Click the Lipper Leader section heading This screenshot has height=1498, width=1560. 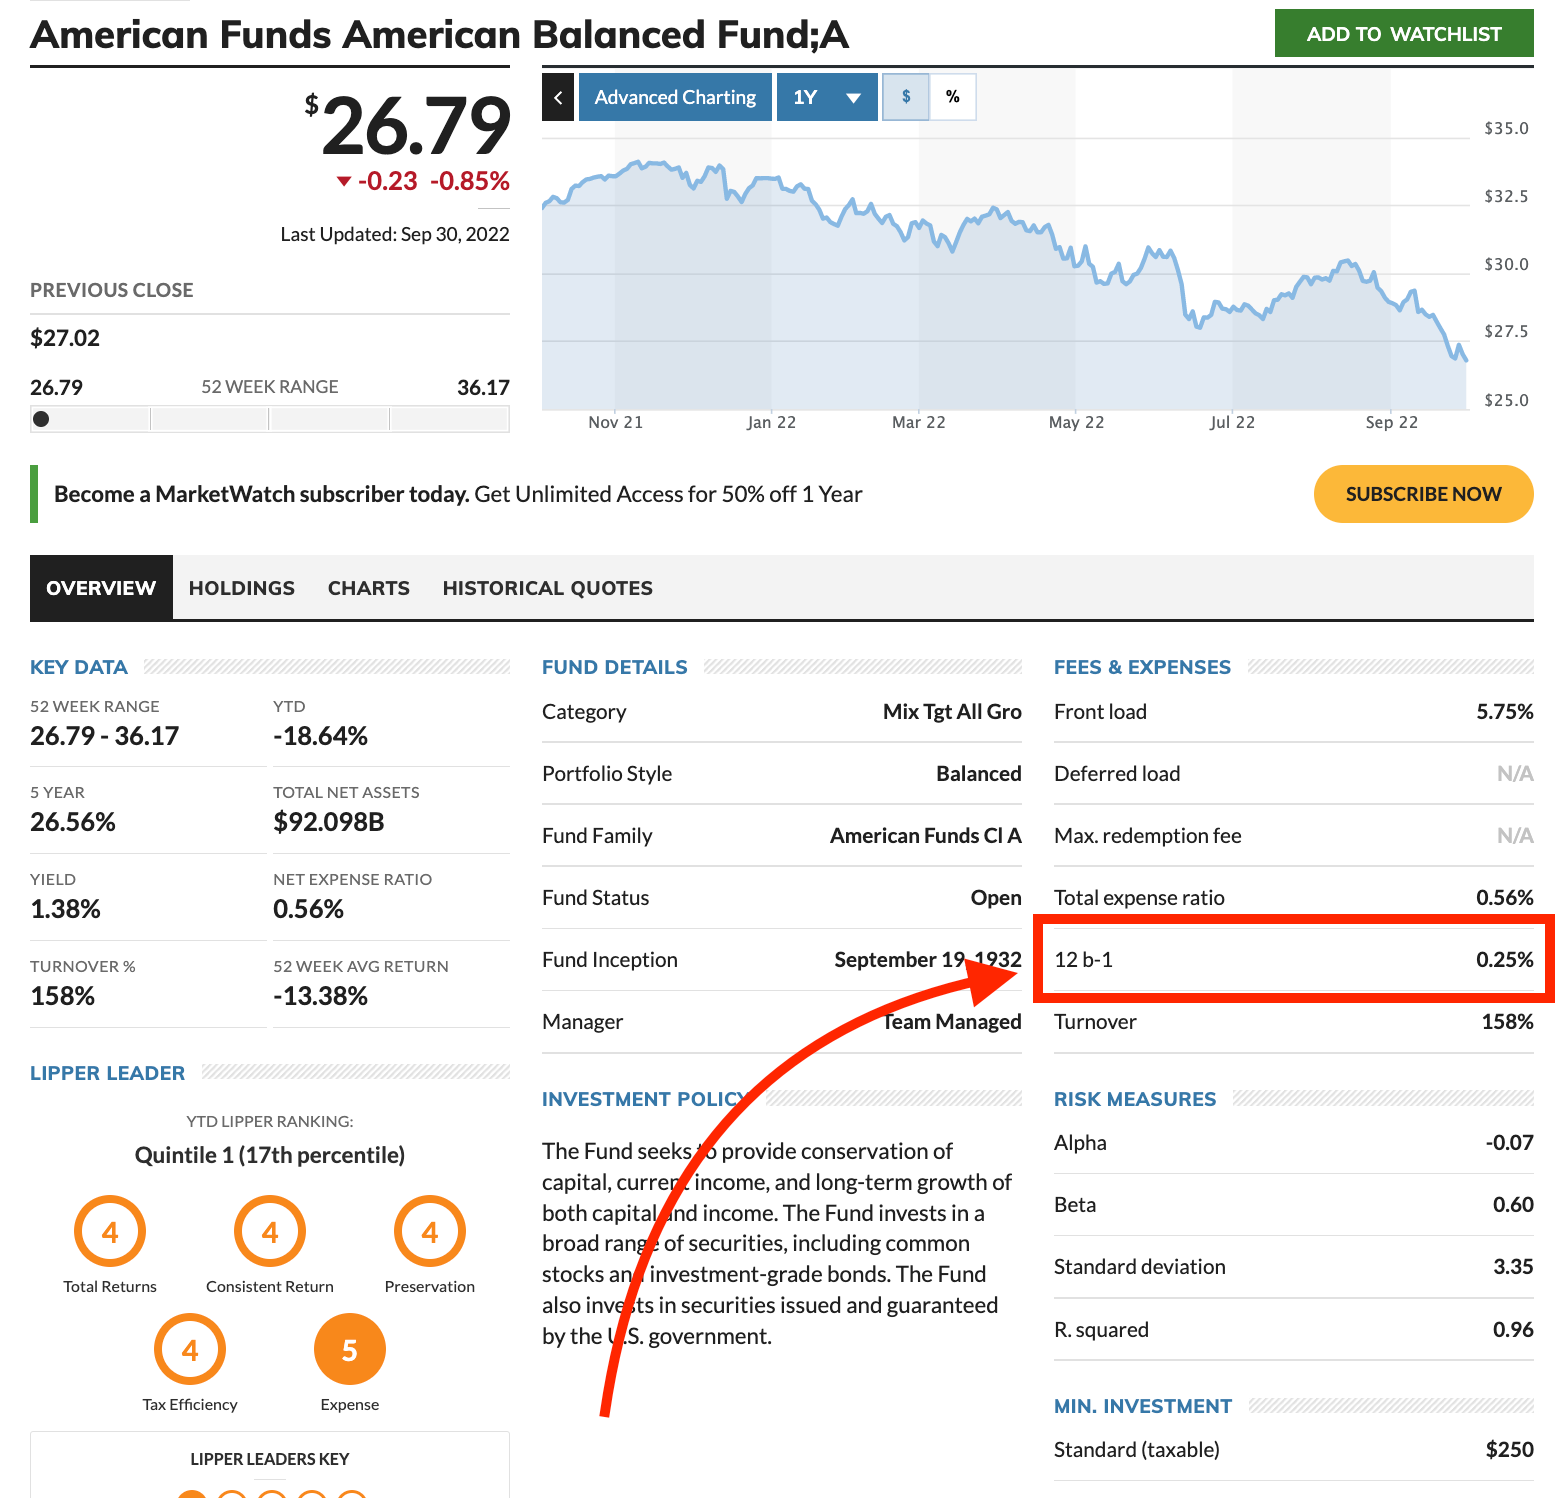(x=108, y=1073)
